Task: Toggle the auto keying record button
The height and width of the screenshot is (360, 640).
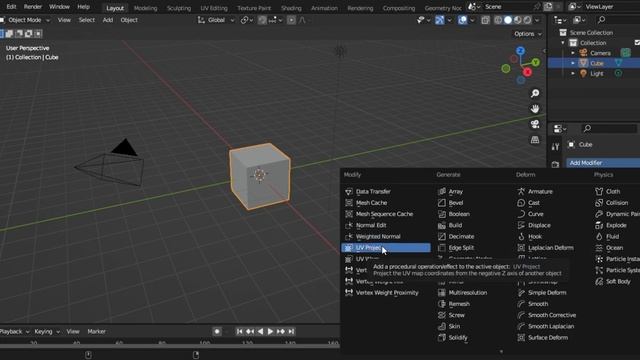Action: 217,331
